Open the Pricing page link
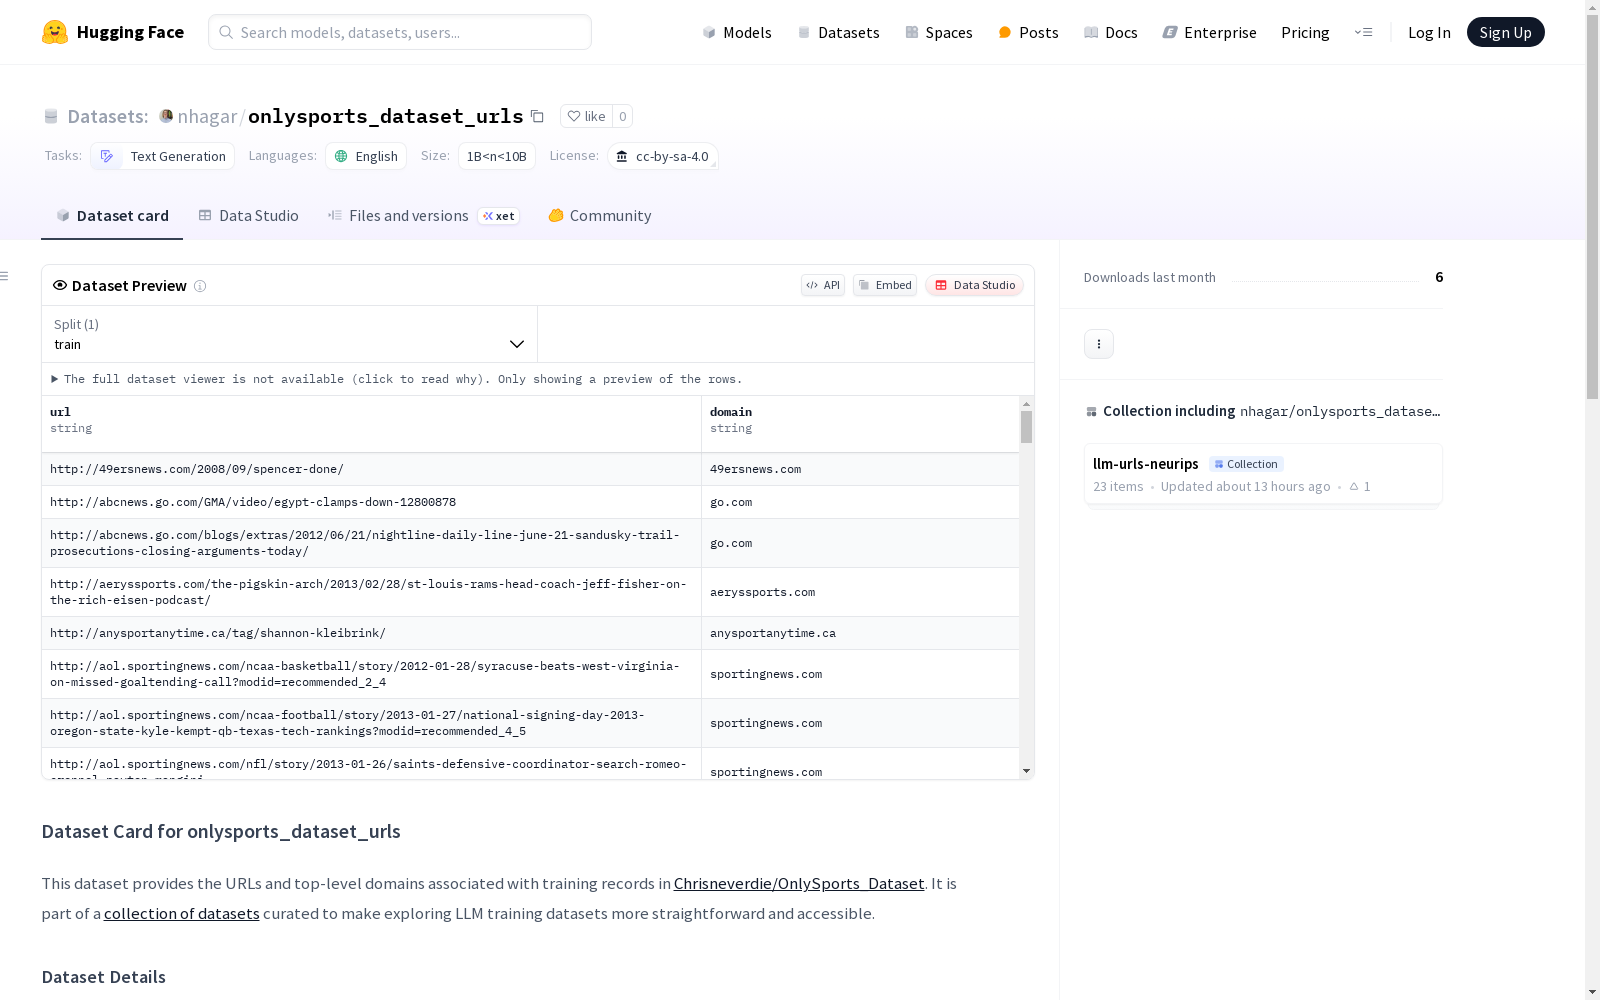1600x1000 pixels. tap(1305, 32)
